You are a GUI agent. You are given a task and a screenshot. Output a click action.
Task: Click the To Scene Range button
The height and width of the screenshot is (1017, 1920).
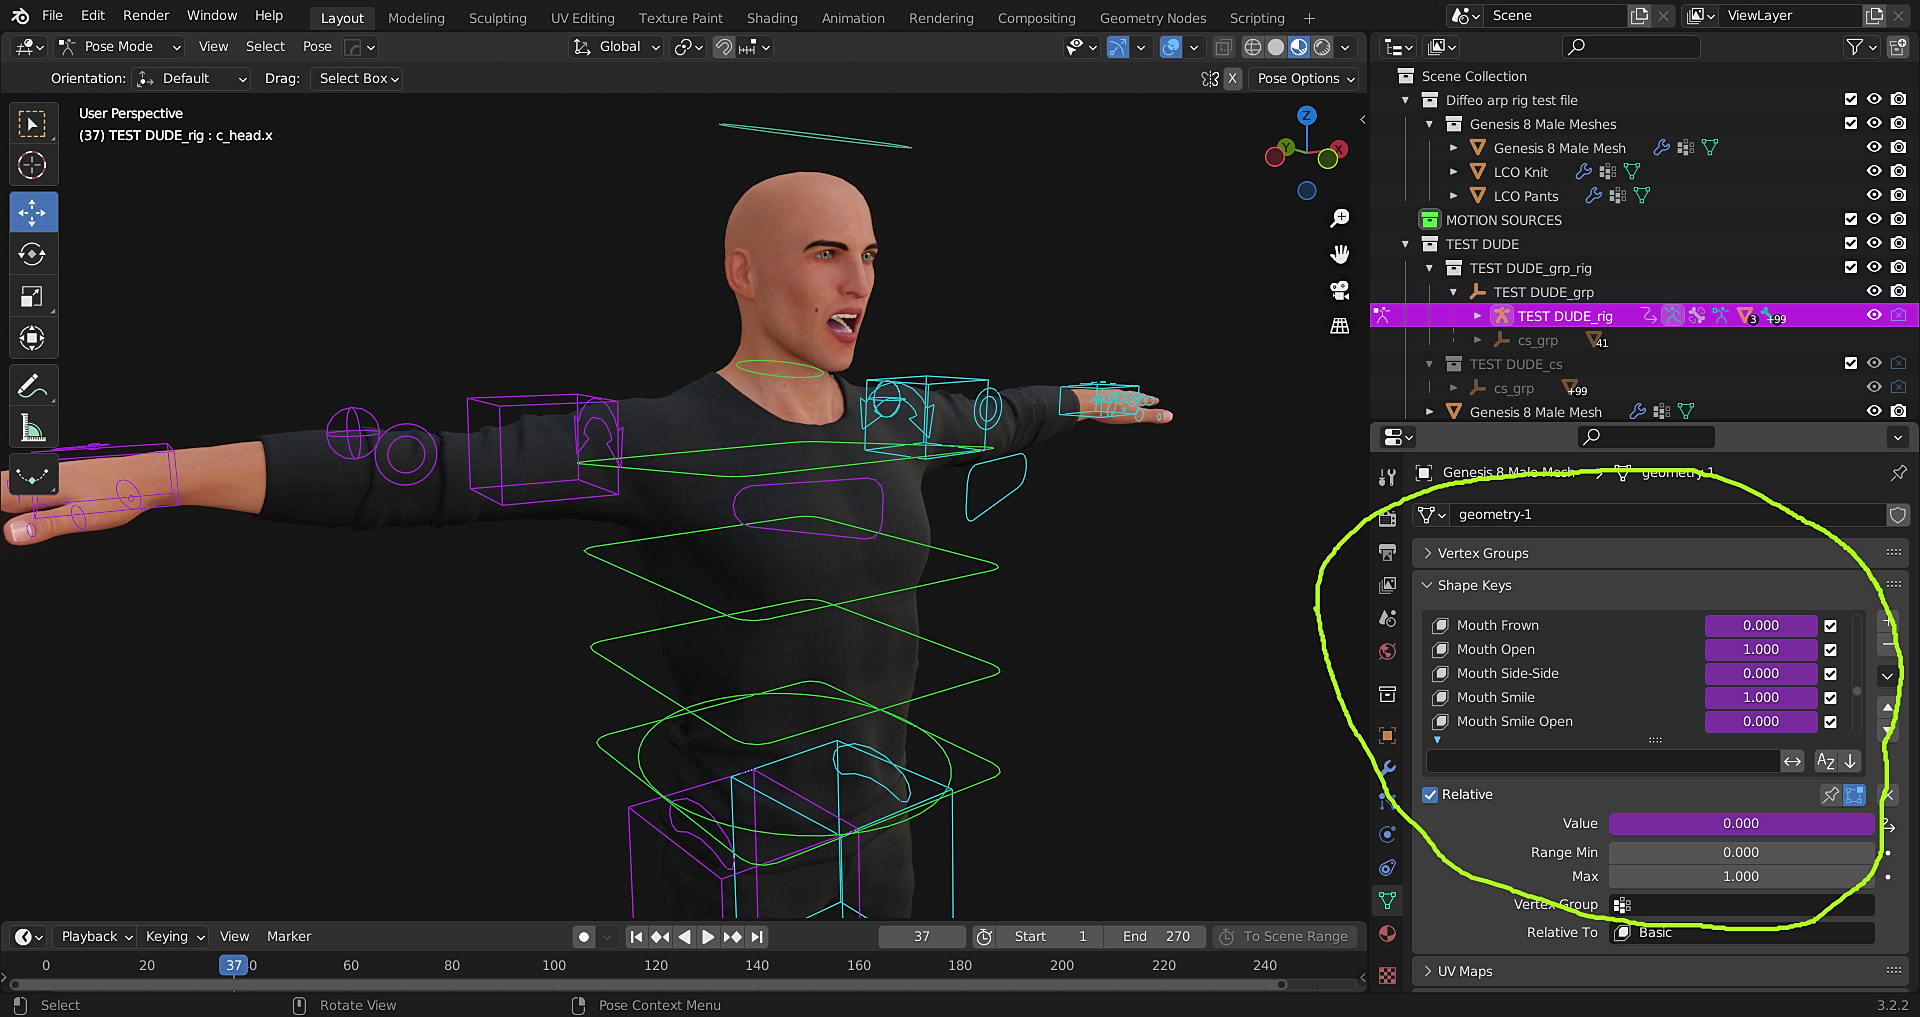pos(1284,937)
